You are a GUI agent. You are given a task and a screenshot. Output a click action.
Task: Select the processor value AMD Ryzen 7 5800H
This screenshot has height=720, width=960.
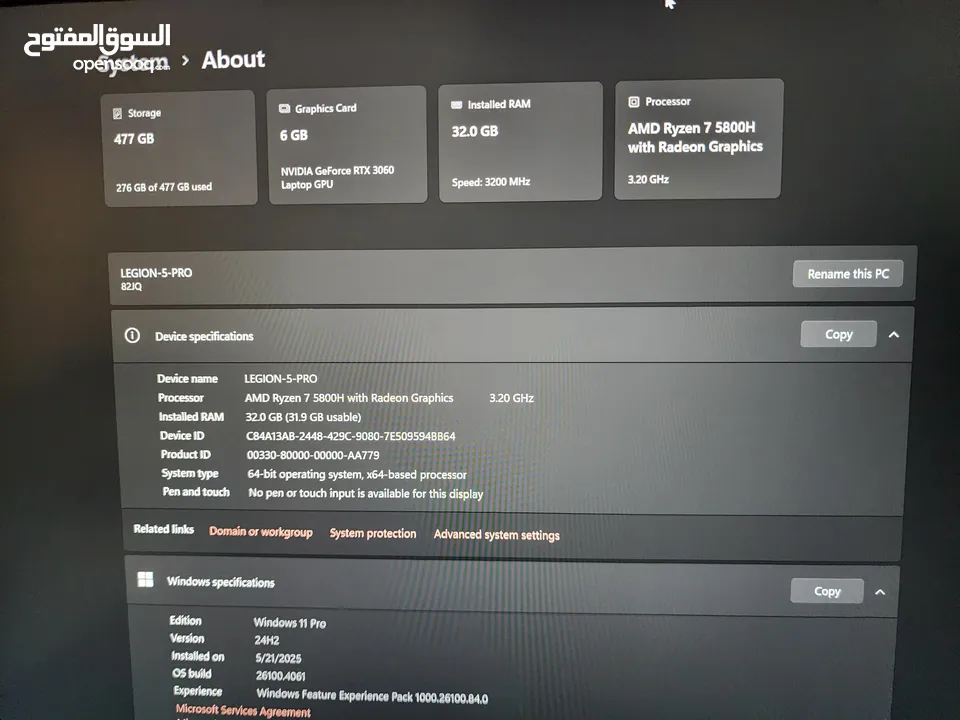[349, 398]
